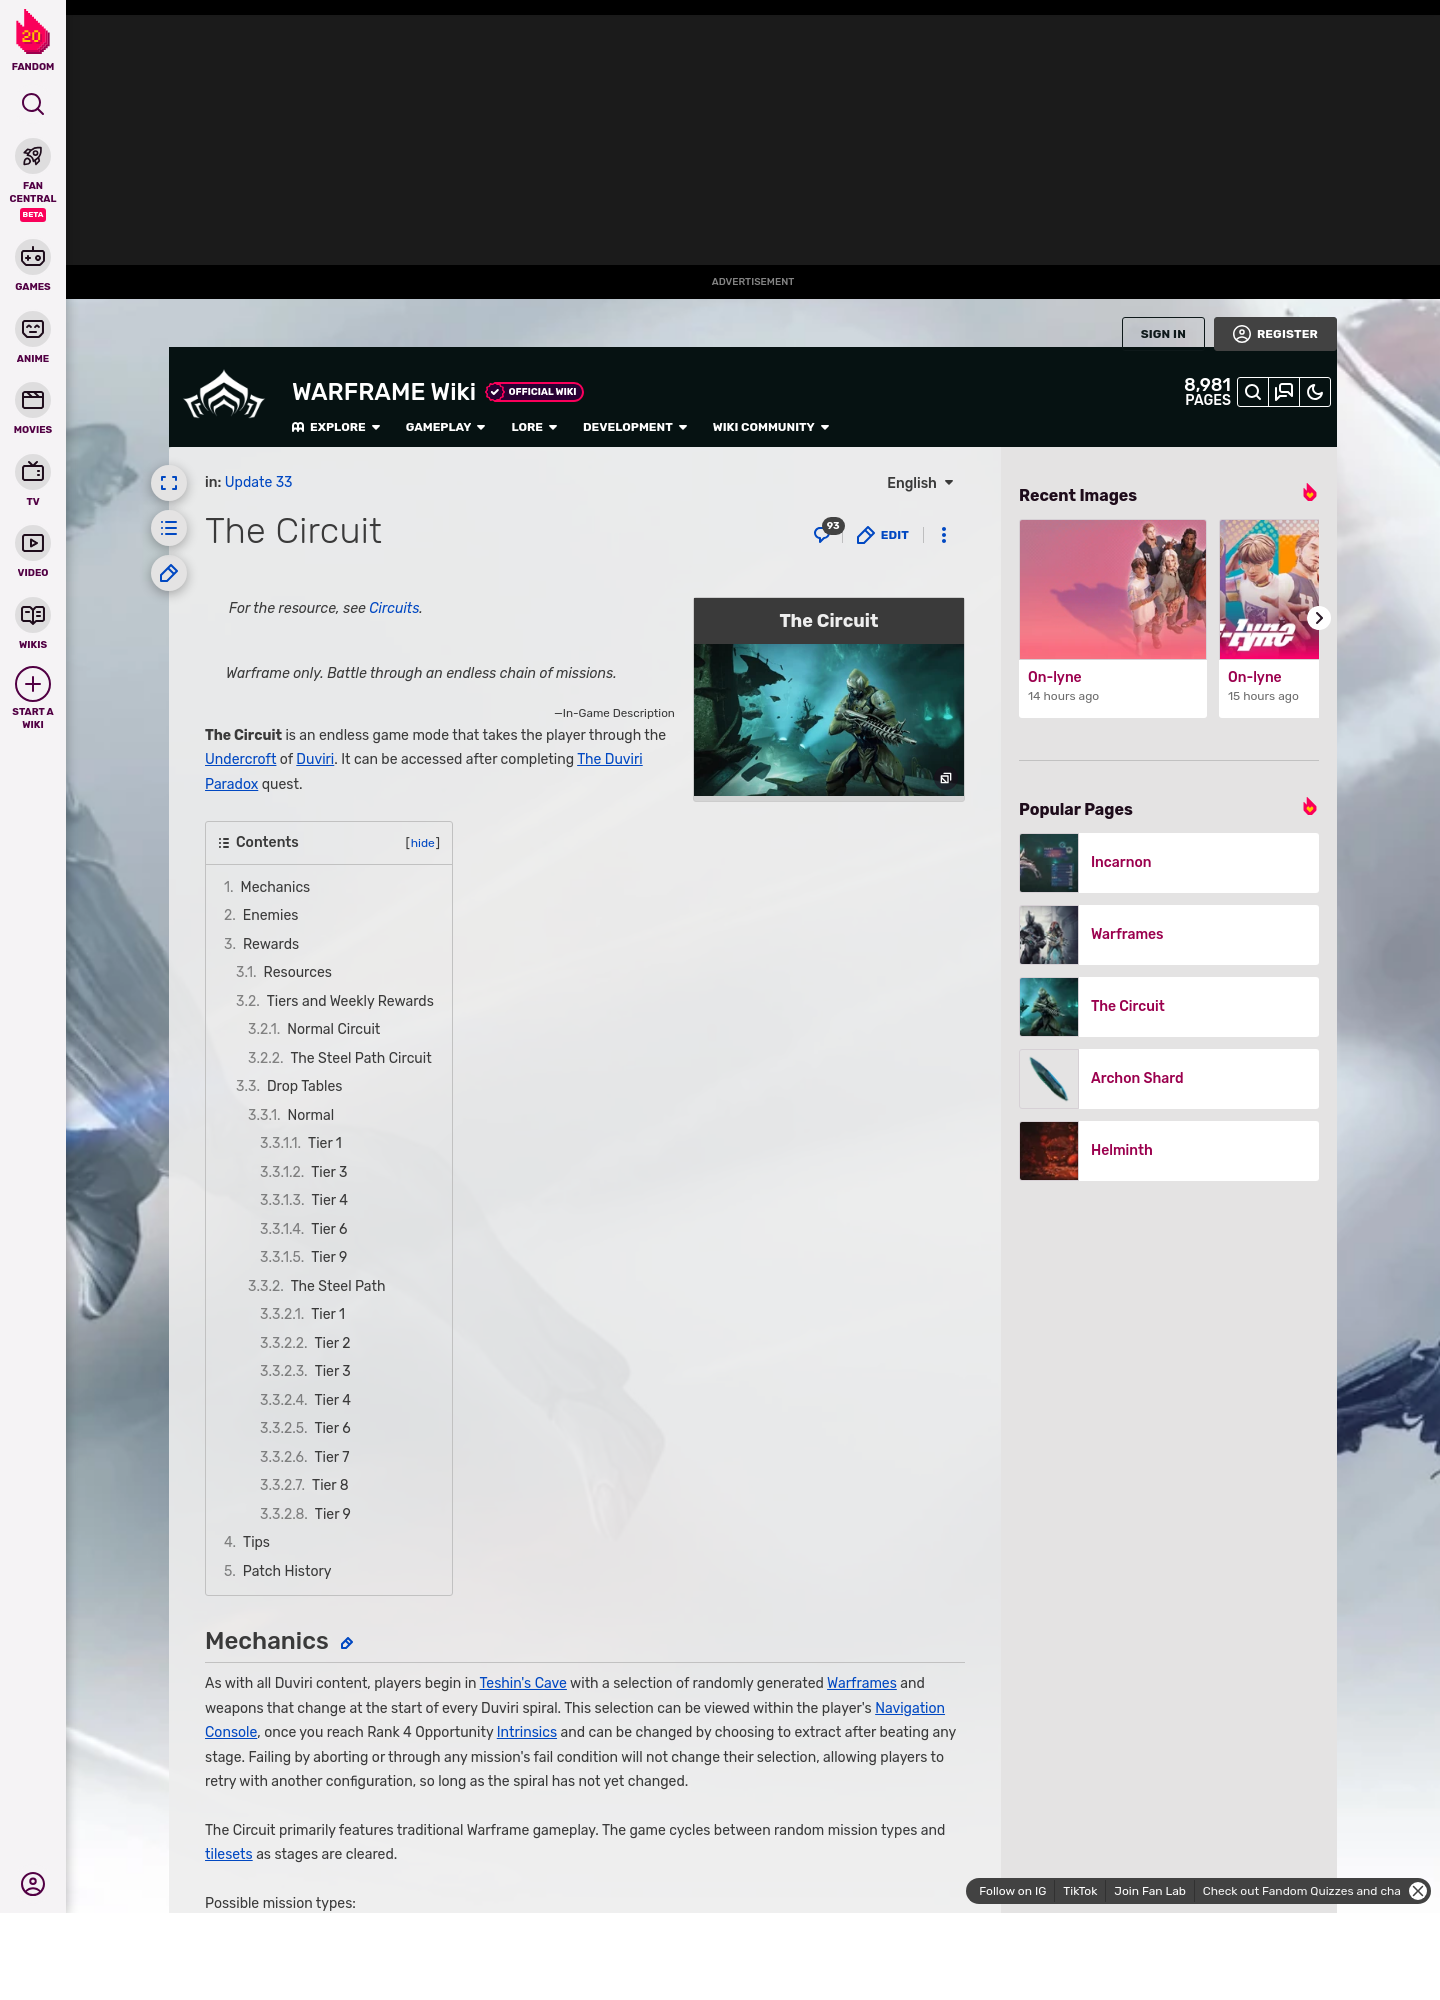Screen dimensions: 1440x2000
Task: Open Teshin's Cave link
Action: coord(523,1683)
